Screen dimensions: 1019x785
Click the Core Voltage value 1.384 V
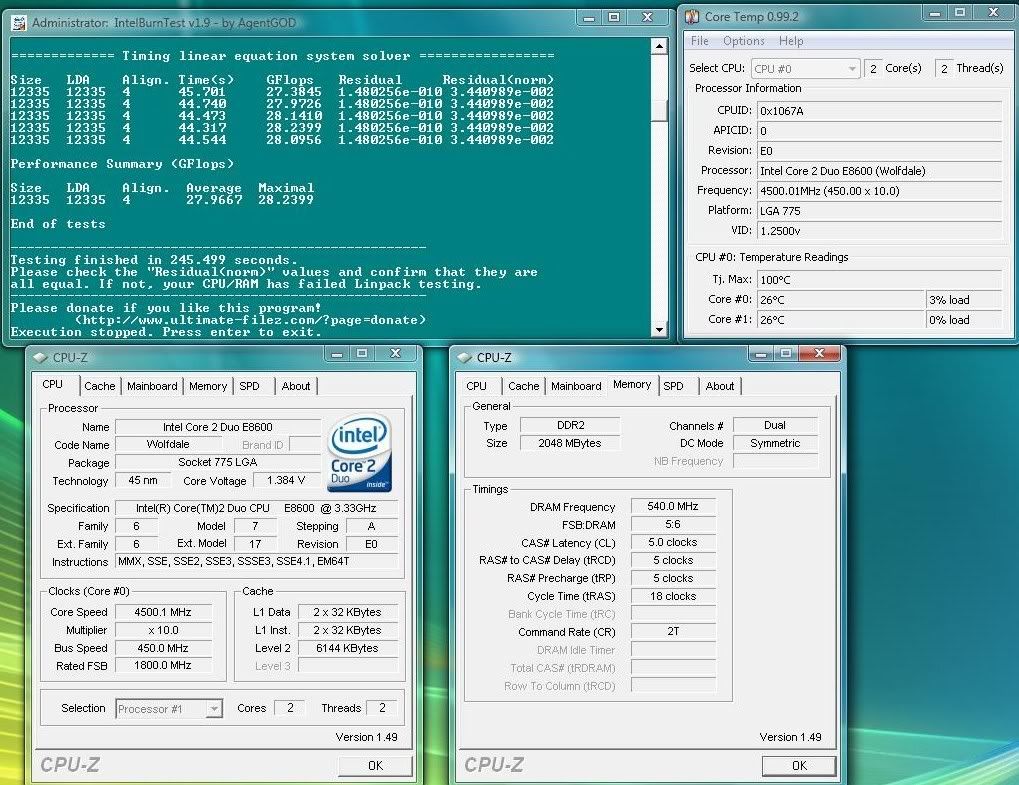coord(286,480)
